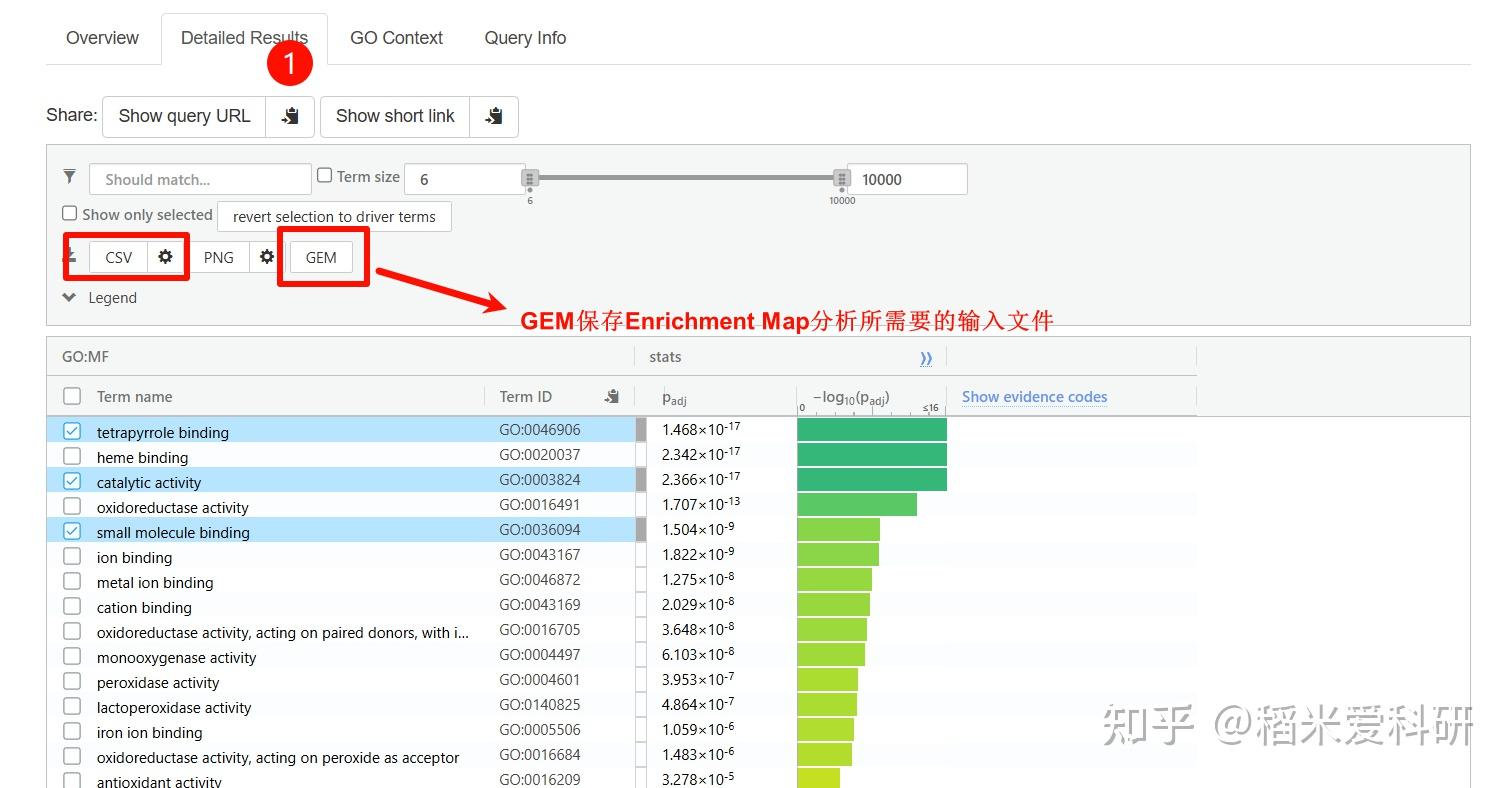Enable Show only selected
Viewport: 1512px width, 788px height.
point(69,212)
